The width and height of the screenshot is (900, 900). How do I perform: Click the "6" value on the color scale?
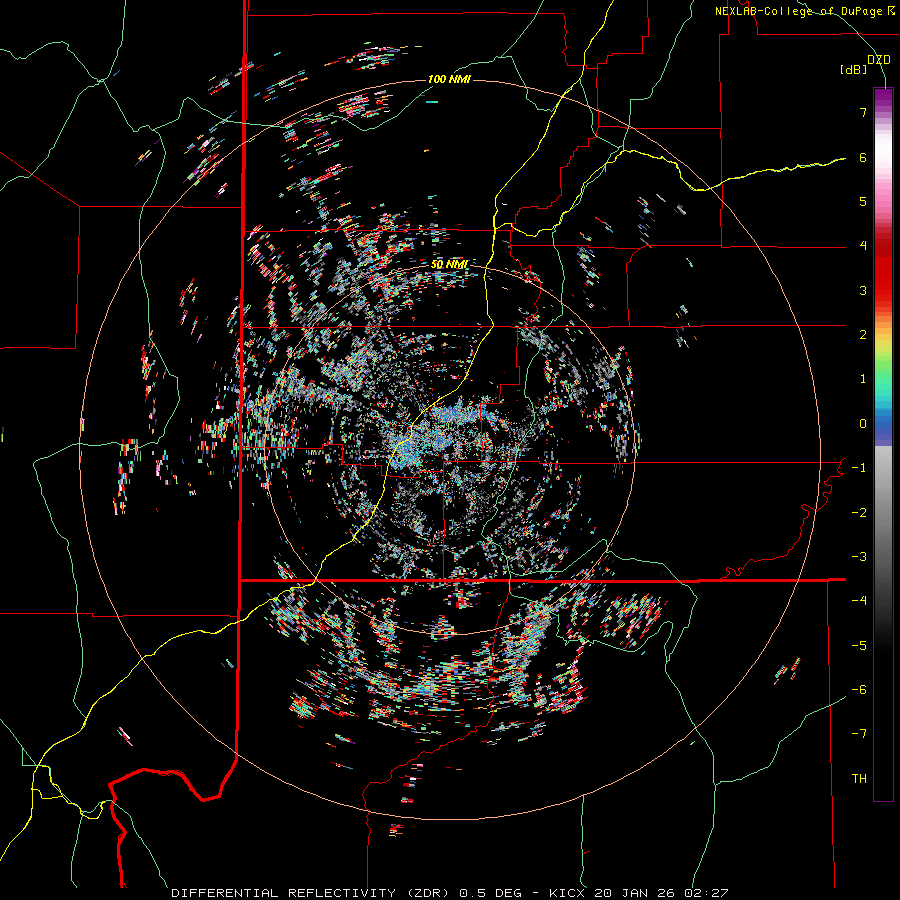click(863, 157)
